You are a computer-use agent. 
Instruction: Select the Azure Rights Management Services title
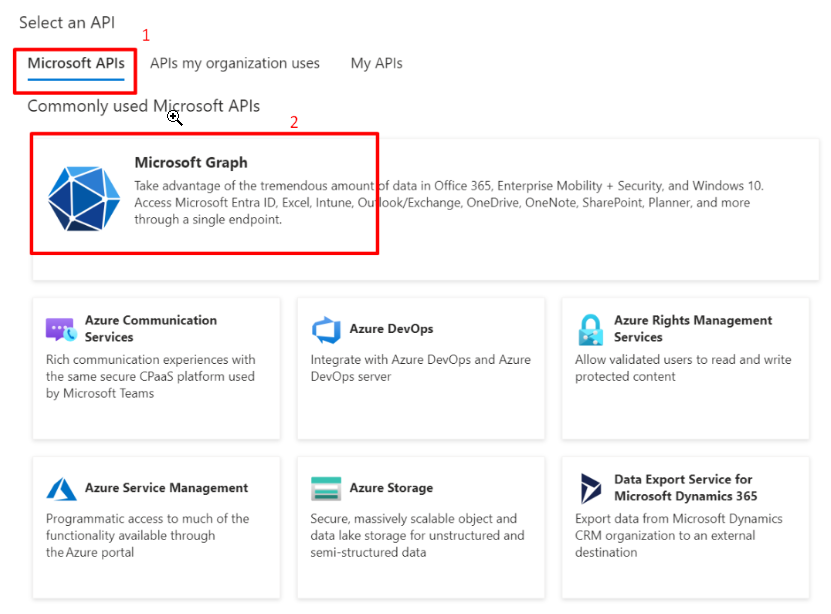point(692,328)
